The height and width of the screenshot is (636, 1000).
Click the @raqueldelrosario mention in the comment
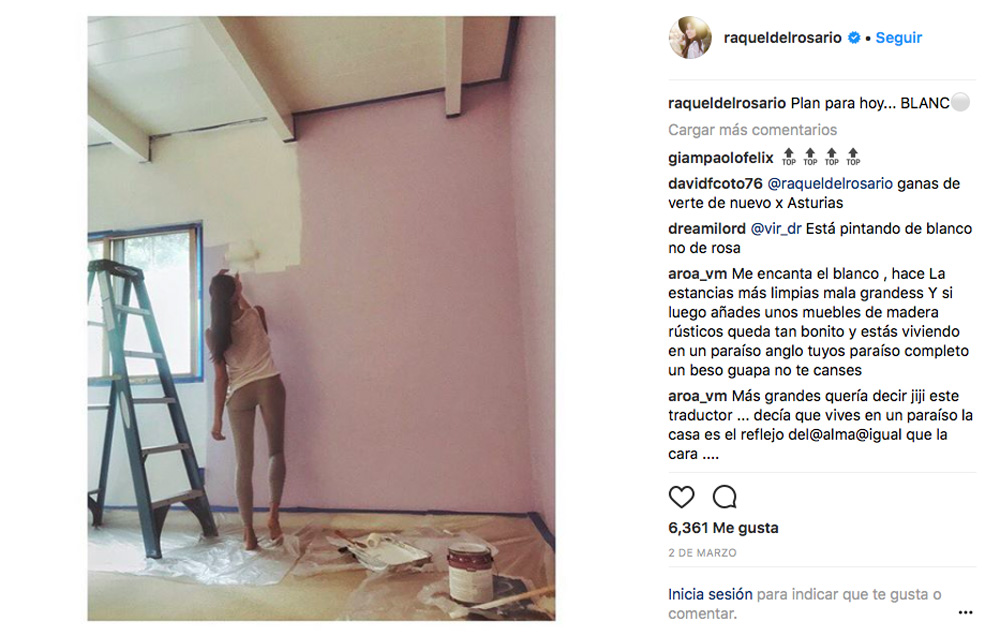(x=830, y=184)
